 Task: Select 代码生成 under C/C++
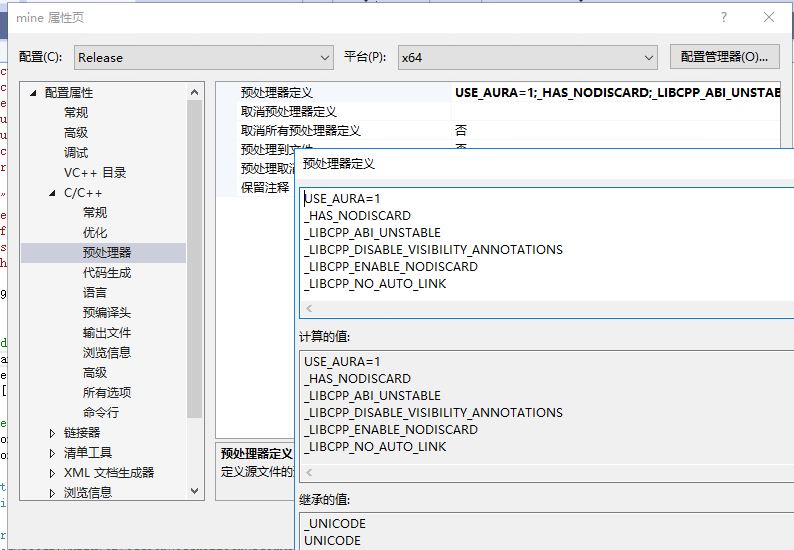107,273
